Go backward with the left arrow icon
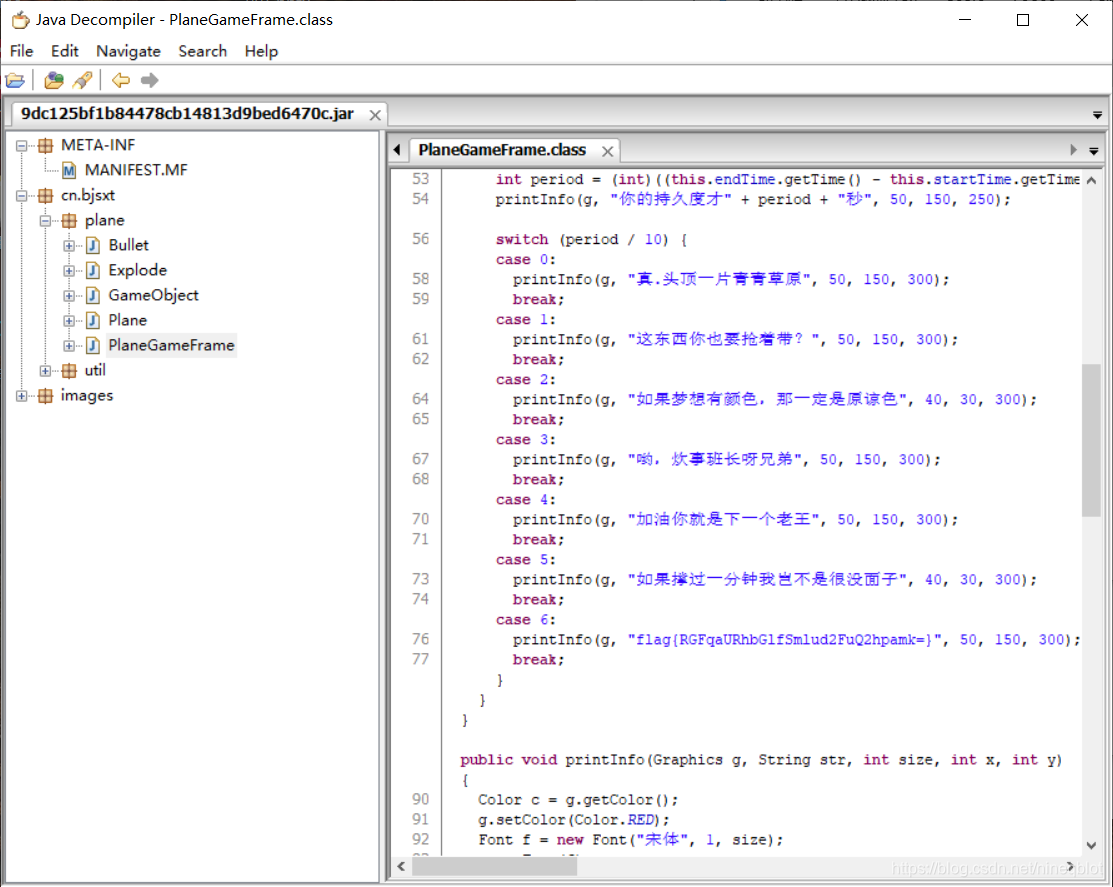This screenshot has height=887, width=1113. point(121,80)
